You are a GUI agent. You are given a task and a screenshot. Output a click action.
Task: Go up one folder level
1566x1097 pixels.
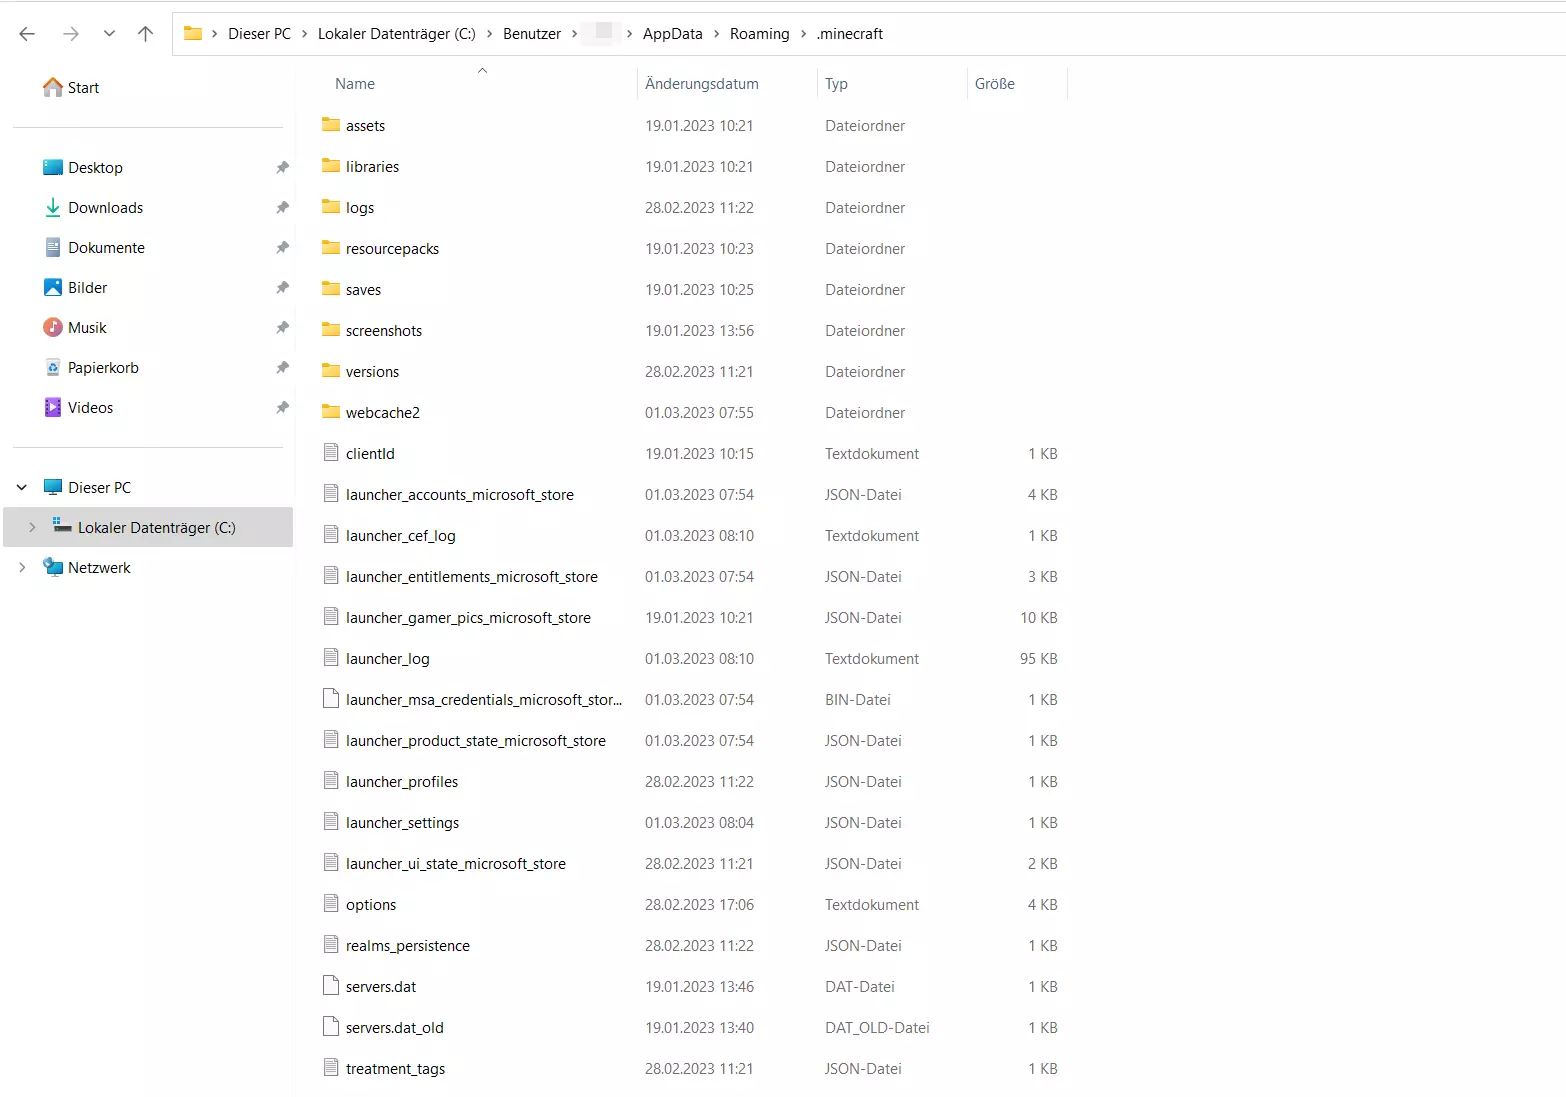145,33
